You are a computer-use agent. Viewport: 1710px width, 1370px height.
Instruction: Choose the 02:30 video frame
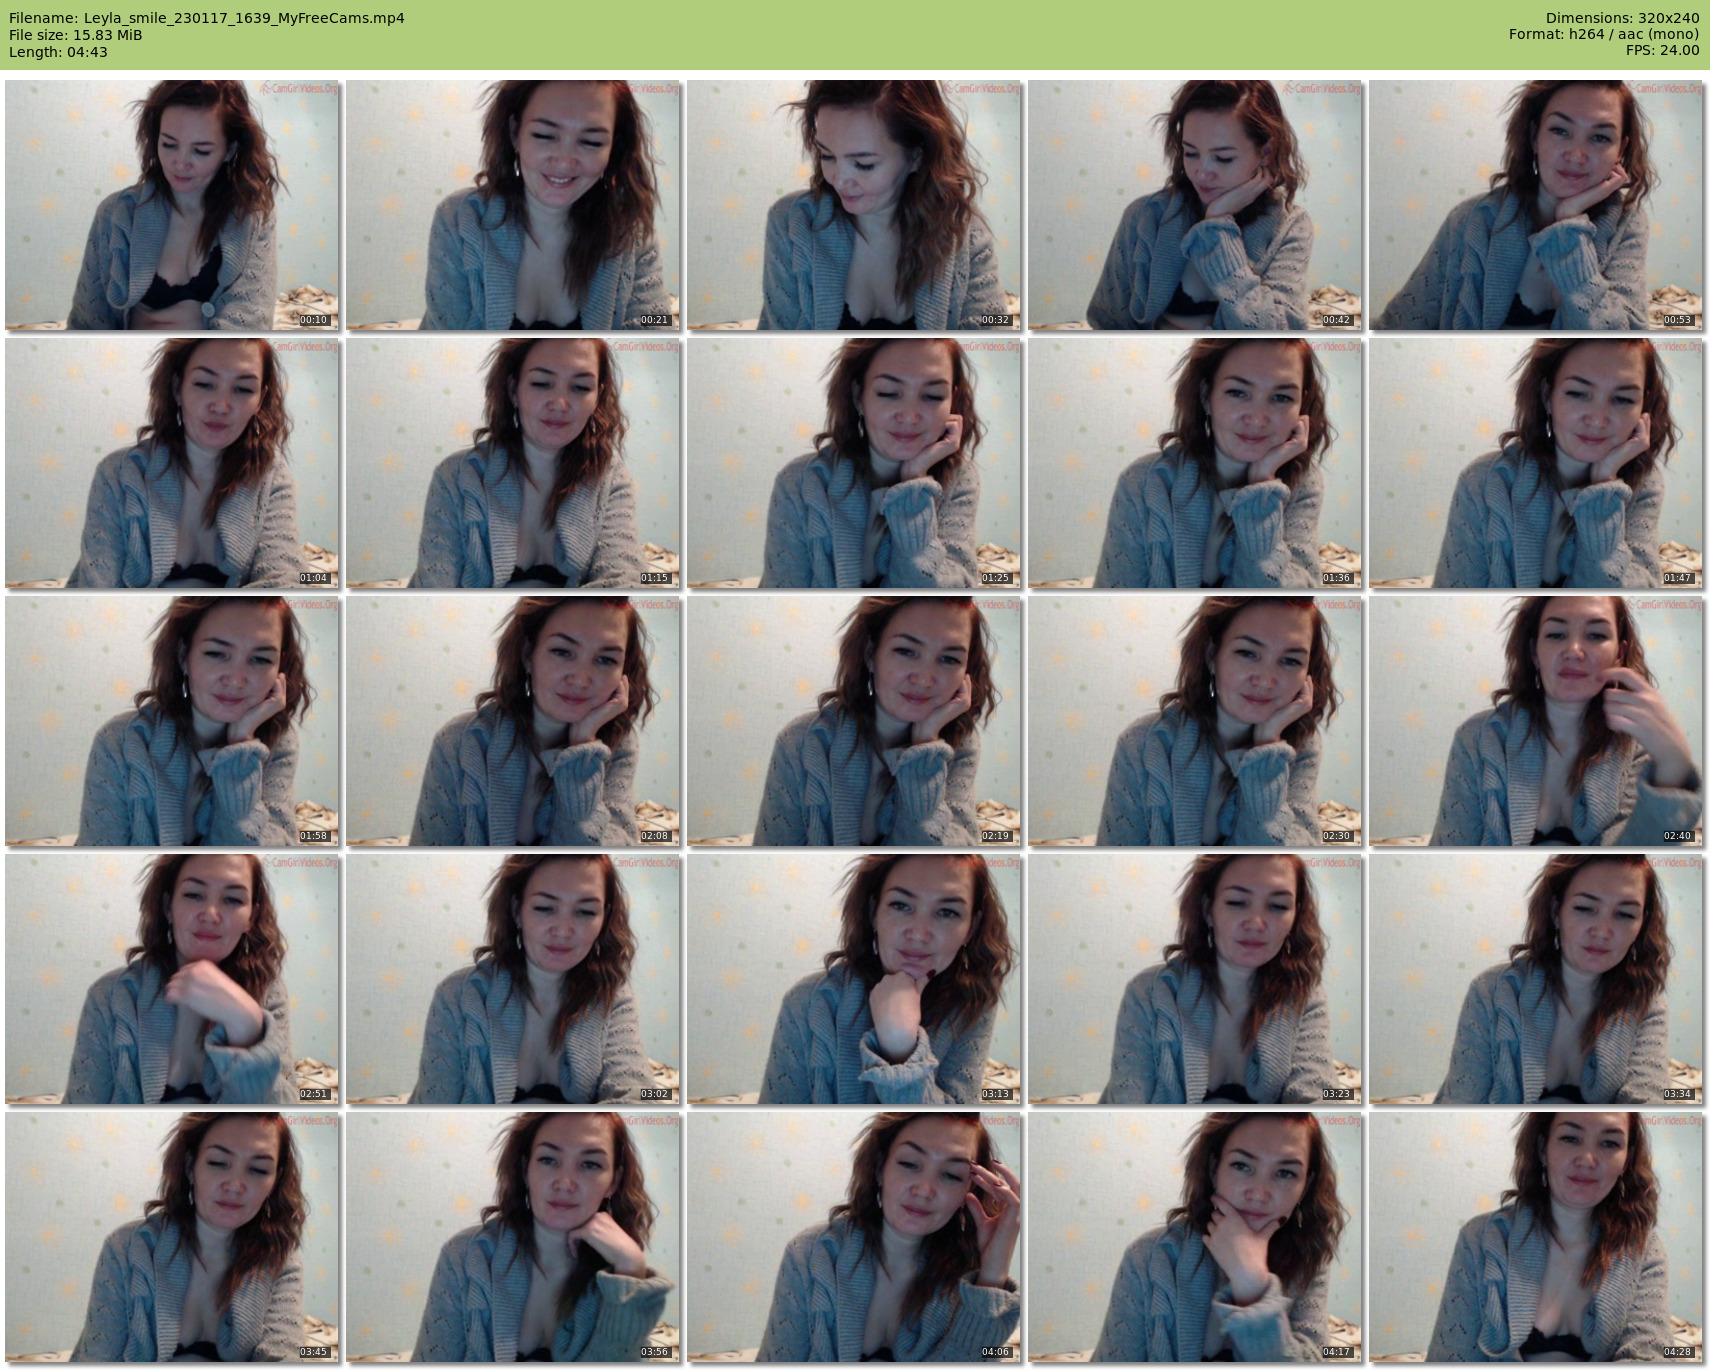pyautogui.click(x=1195, y=721)
